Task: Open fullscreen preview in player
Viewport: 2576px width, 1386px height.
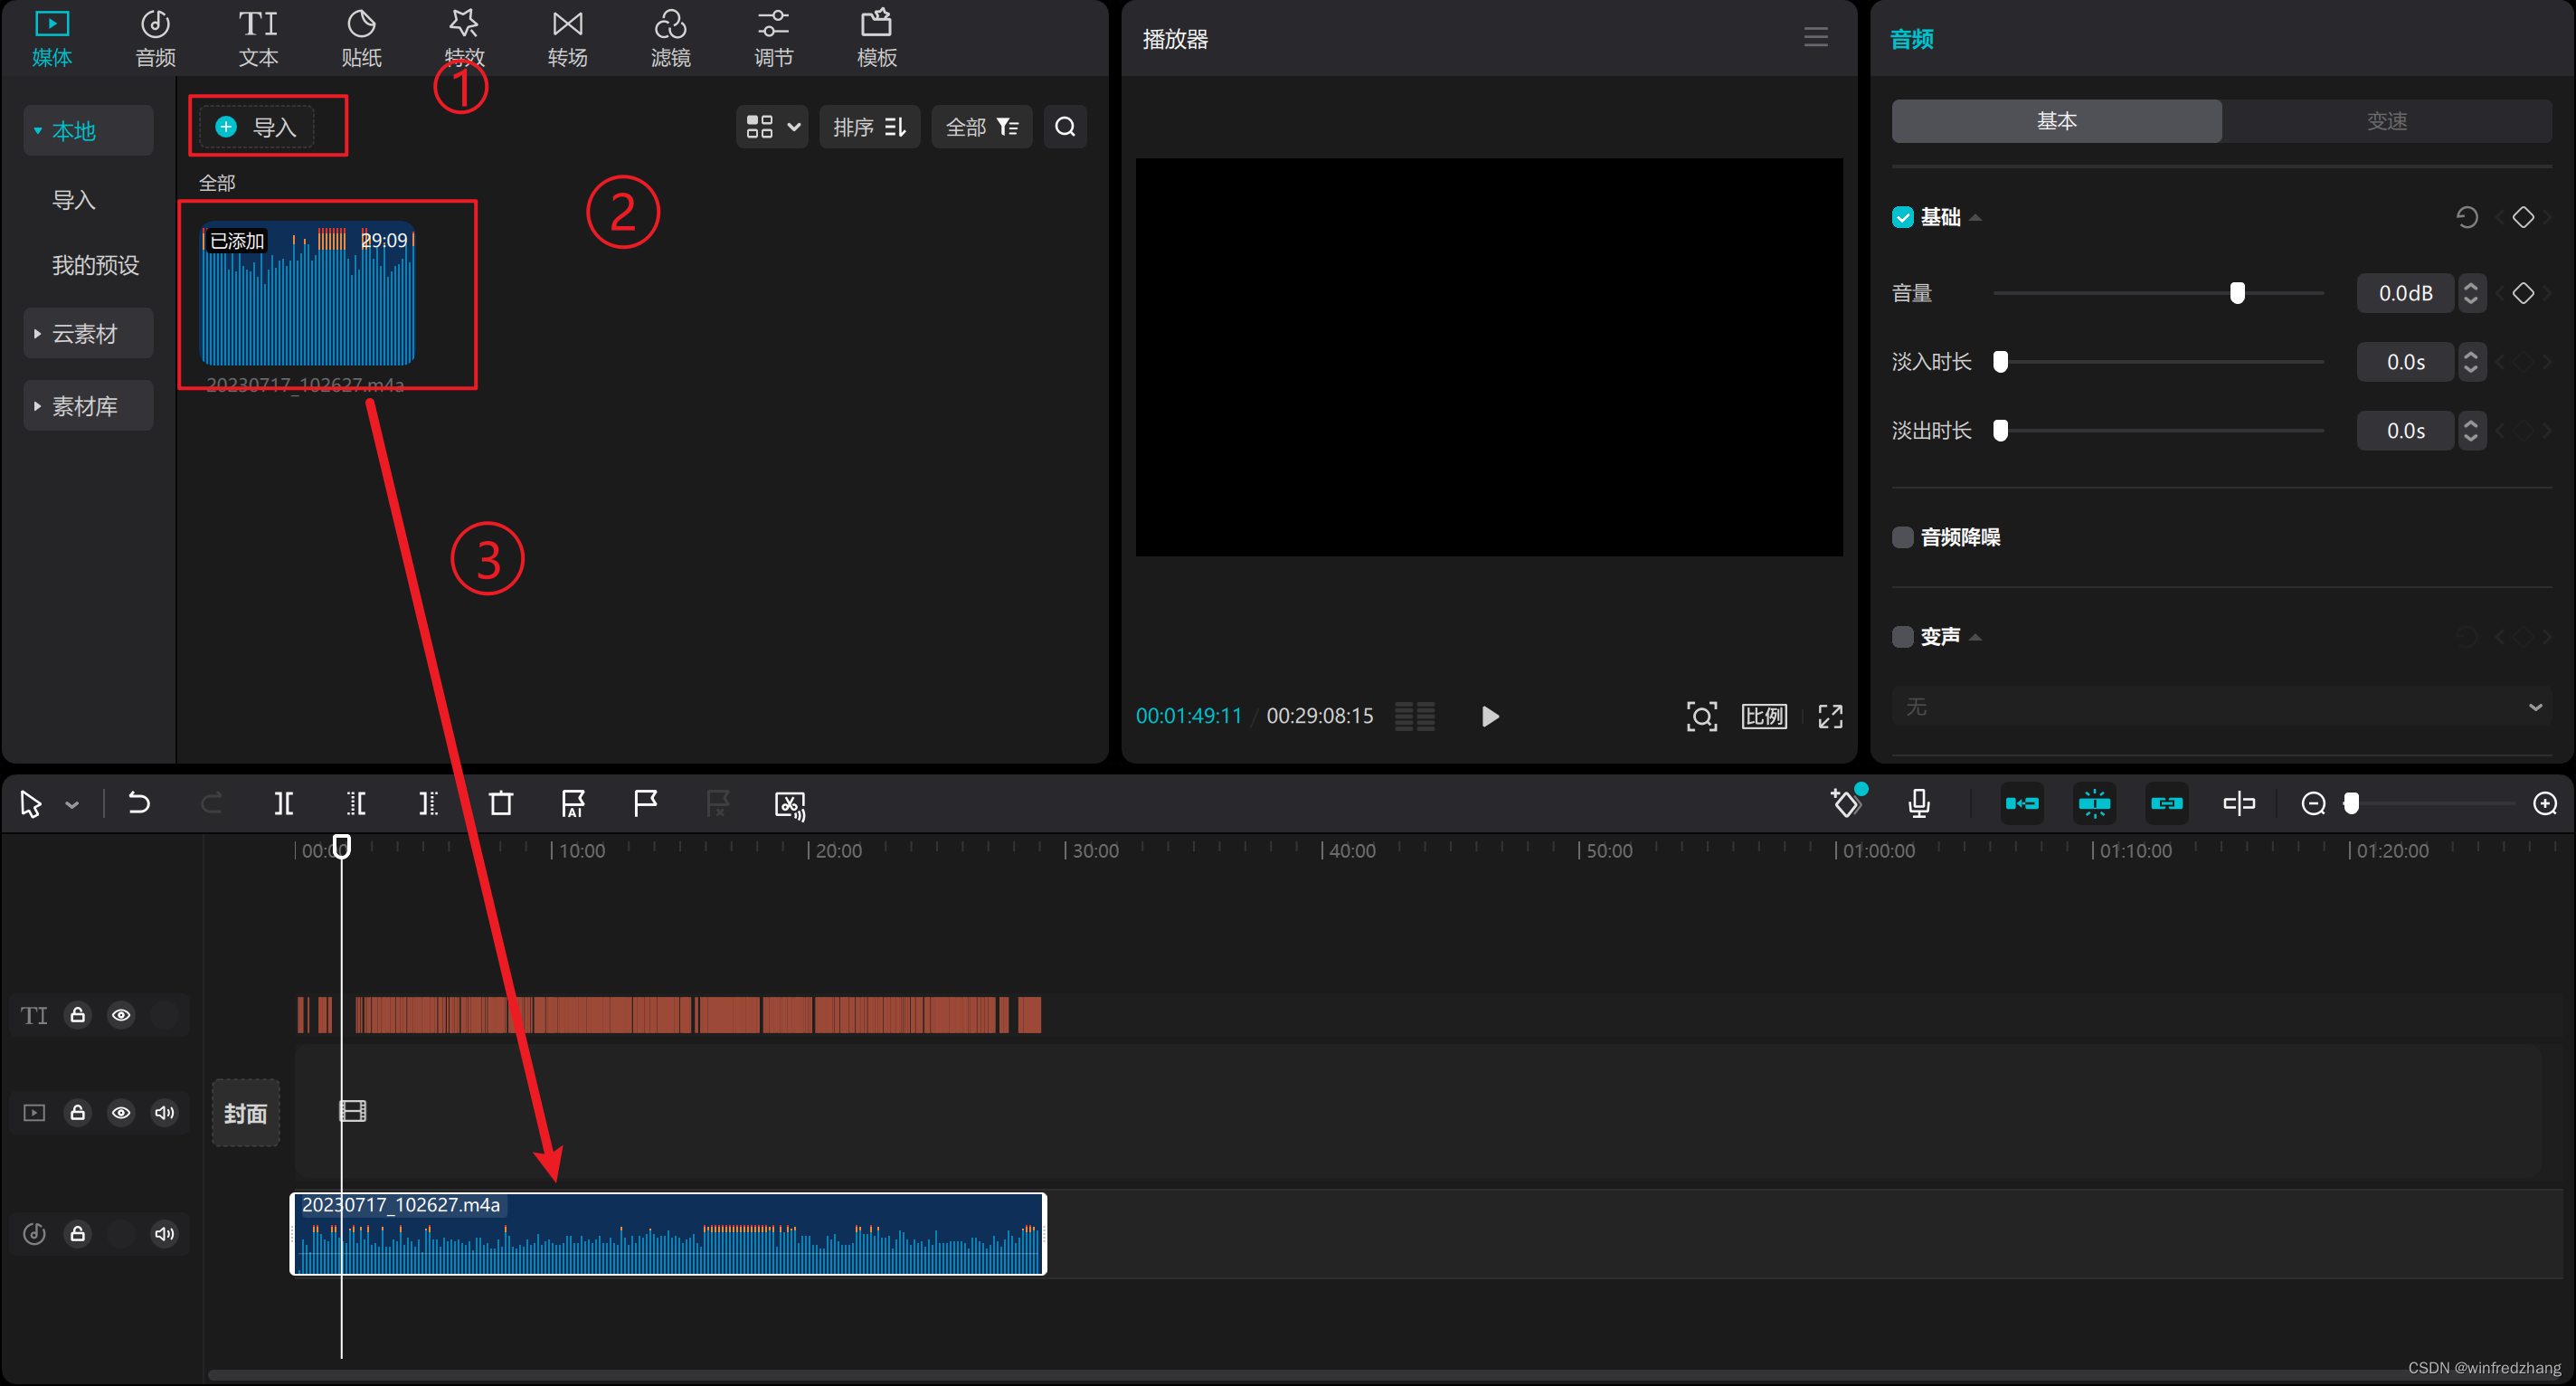Action: (1830, 716)
